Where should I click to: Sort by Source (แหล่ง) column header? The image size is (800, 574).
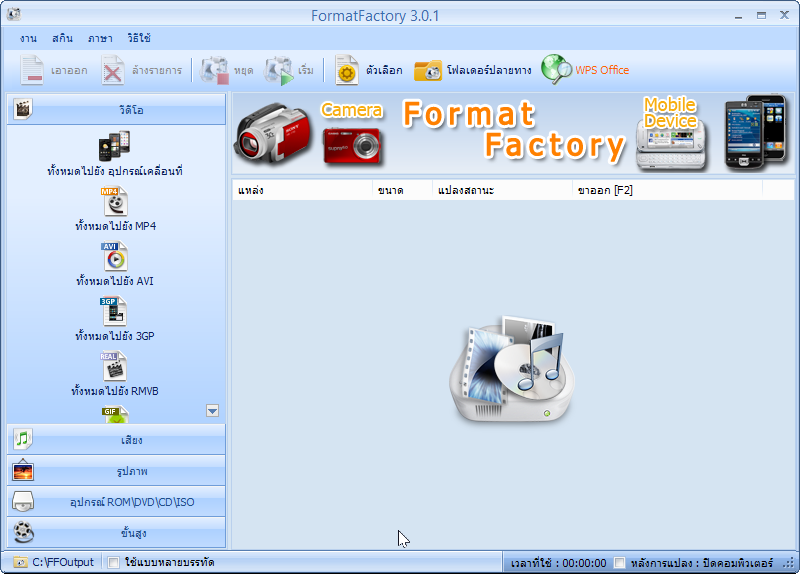[x=302, y=190]
